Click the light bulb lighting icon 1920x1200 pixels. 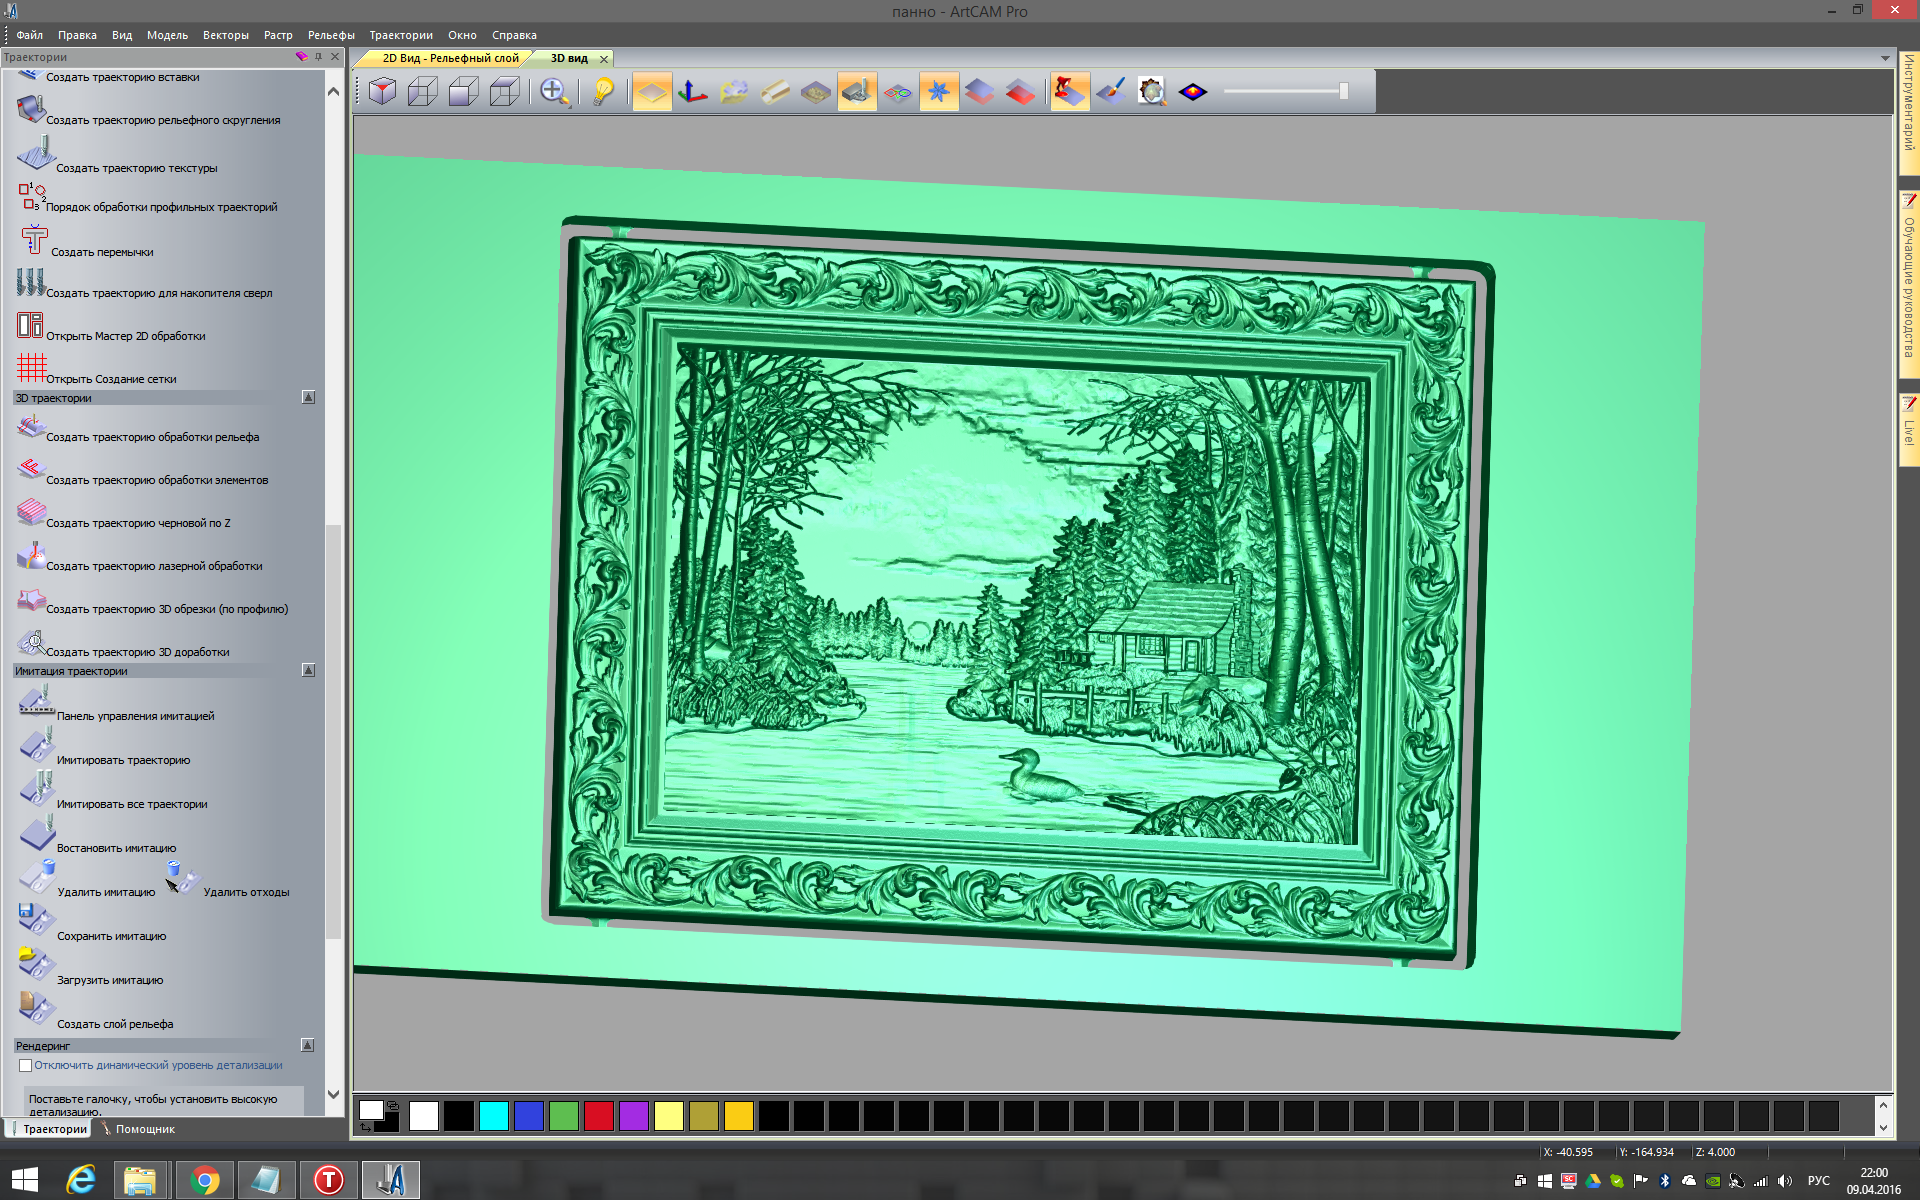[603, 92]
